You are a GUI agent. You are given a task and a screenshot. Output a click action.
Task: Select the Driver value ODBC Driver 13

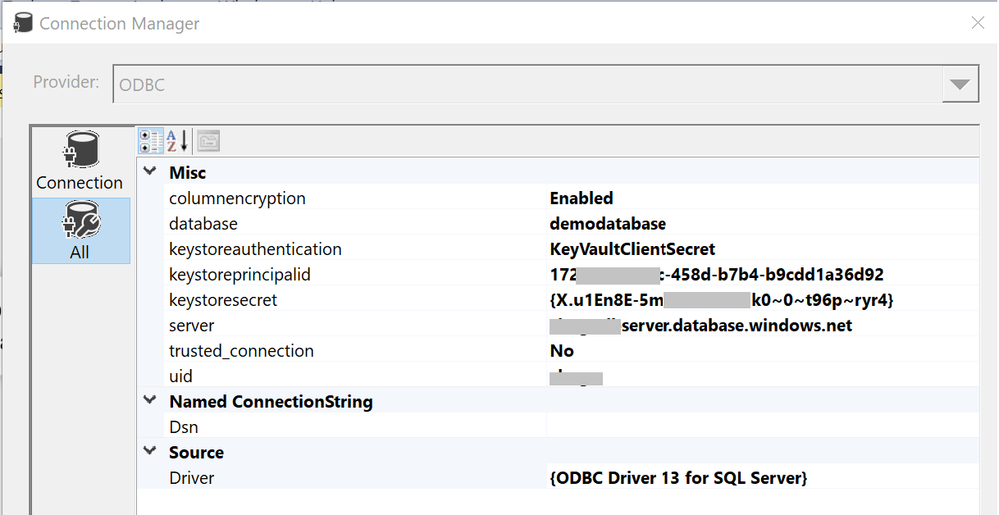678,478
